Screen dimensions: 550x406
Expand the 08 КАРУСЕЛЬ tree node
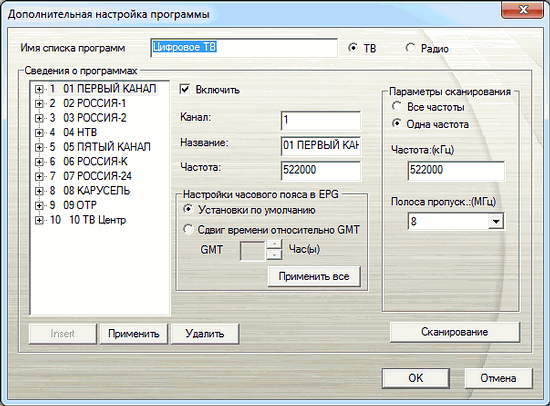[x=39, y=191]
